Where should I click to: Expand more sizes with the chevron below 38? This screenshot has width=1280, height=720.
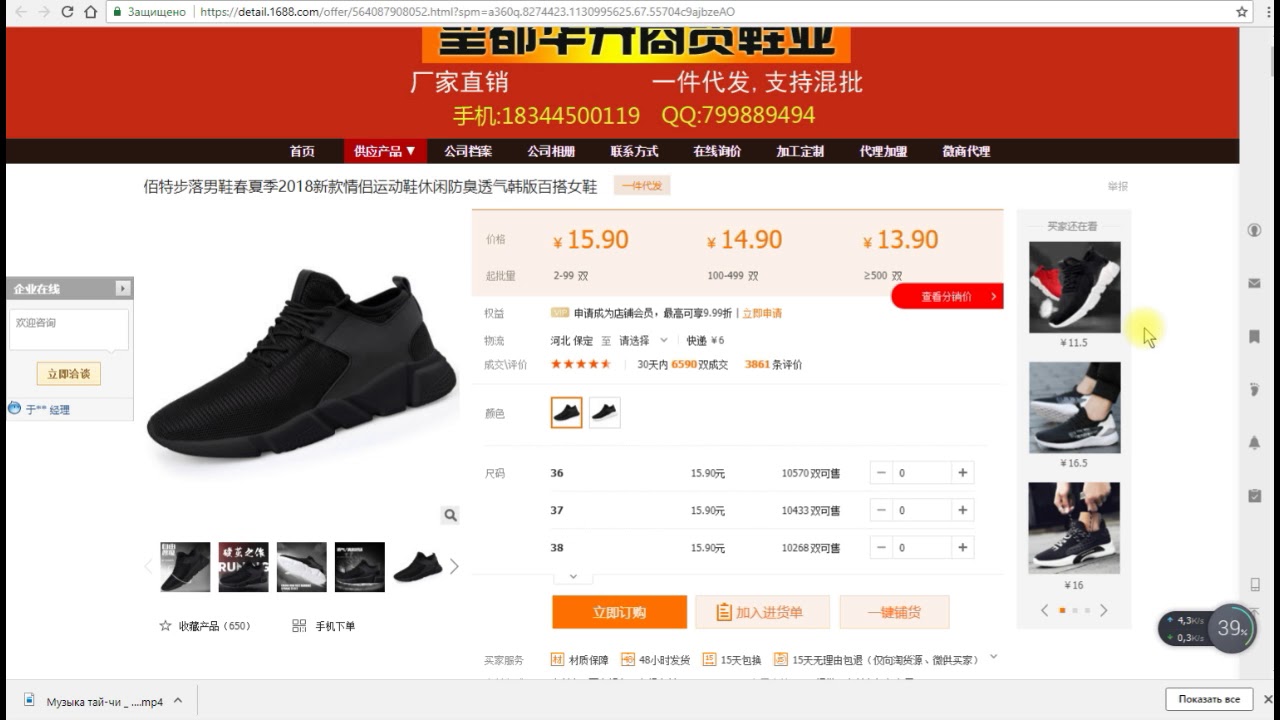pos(573,577)
